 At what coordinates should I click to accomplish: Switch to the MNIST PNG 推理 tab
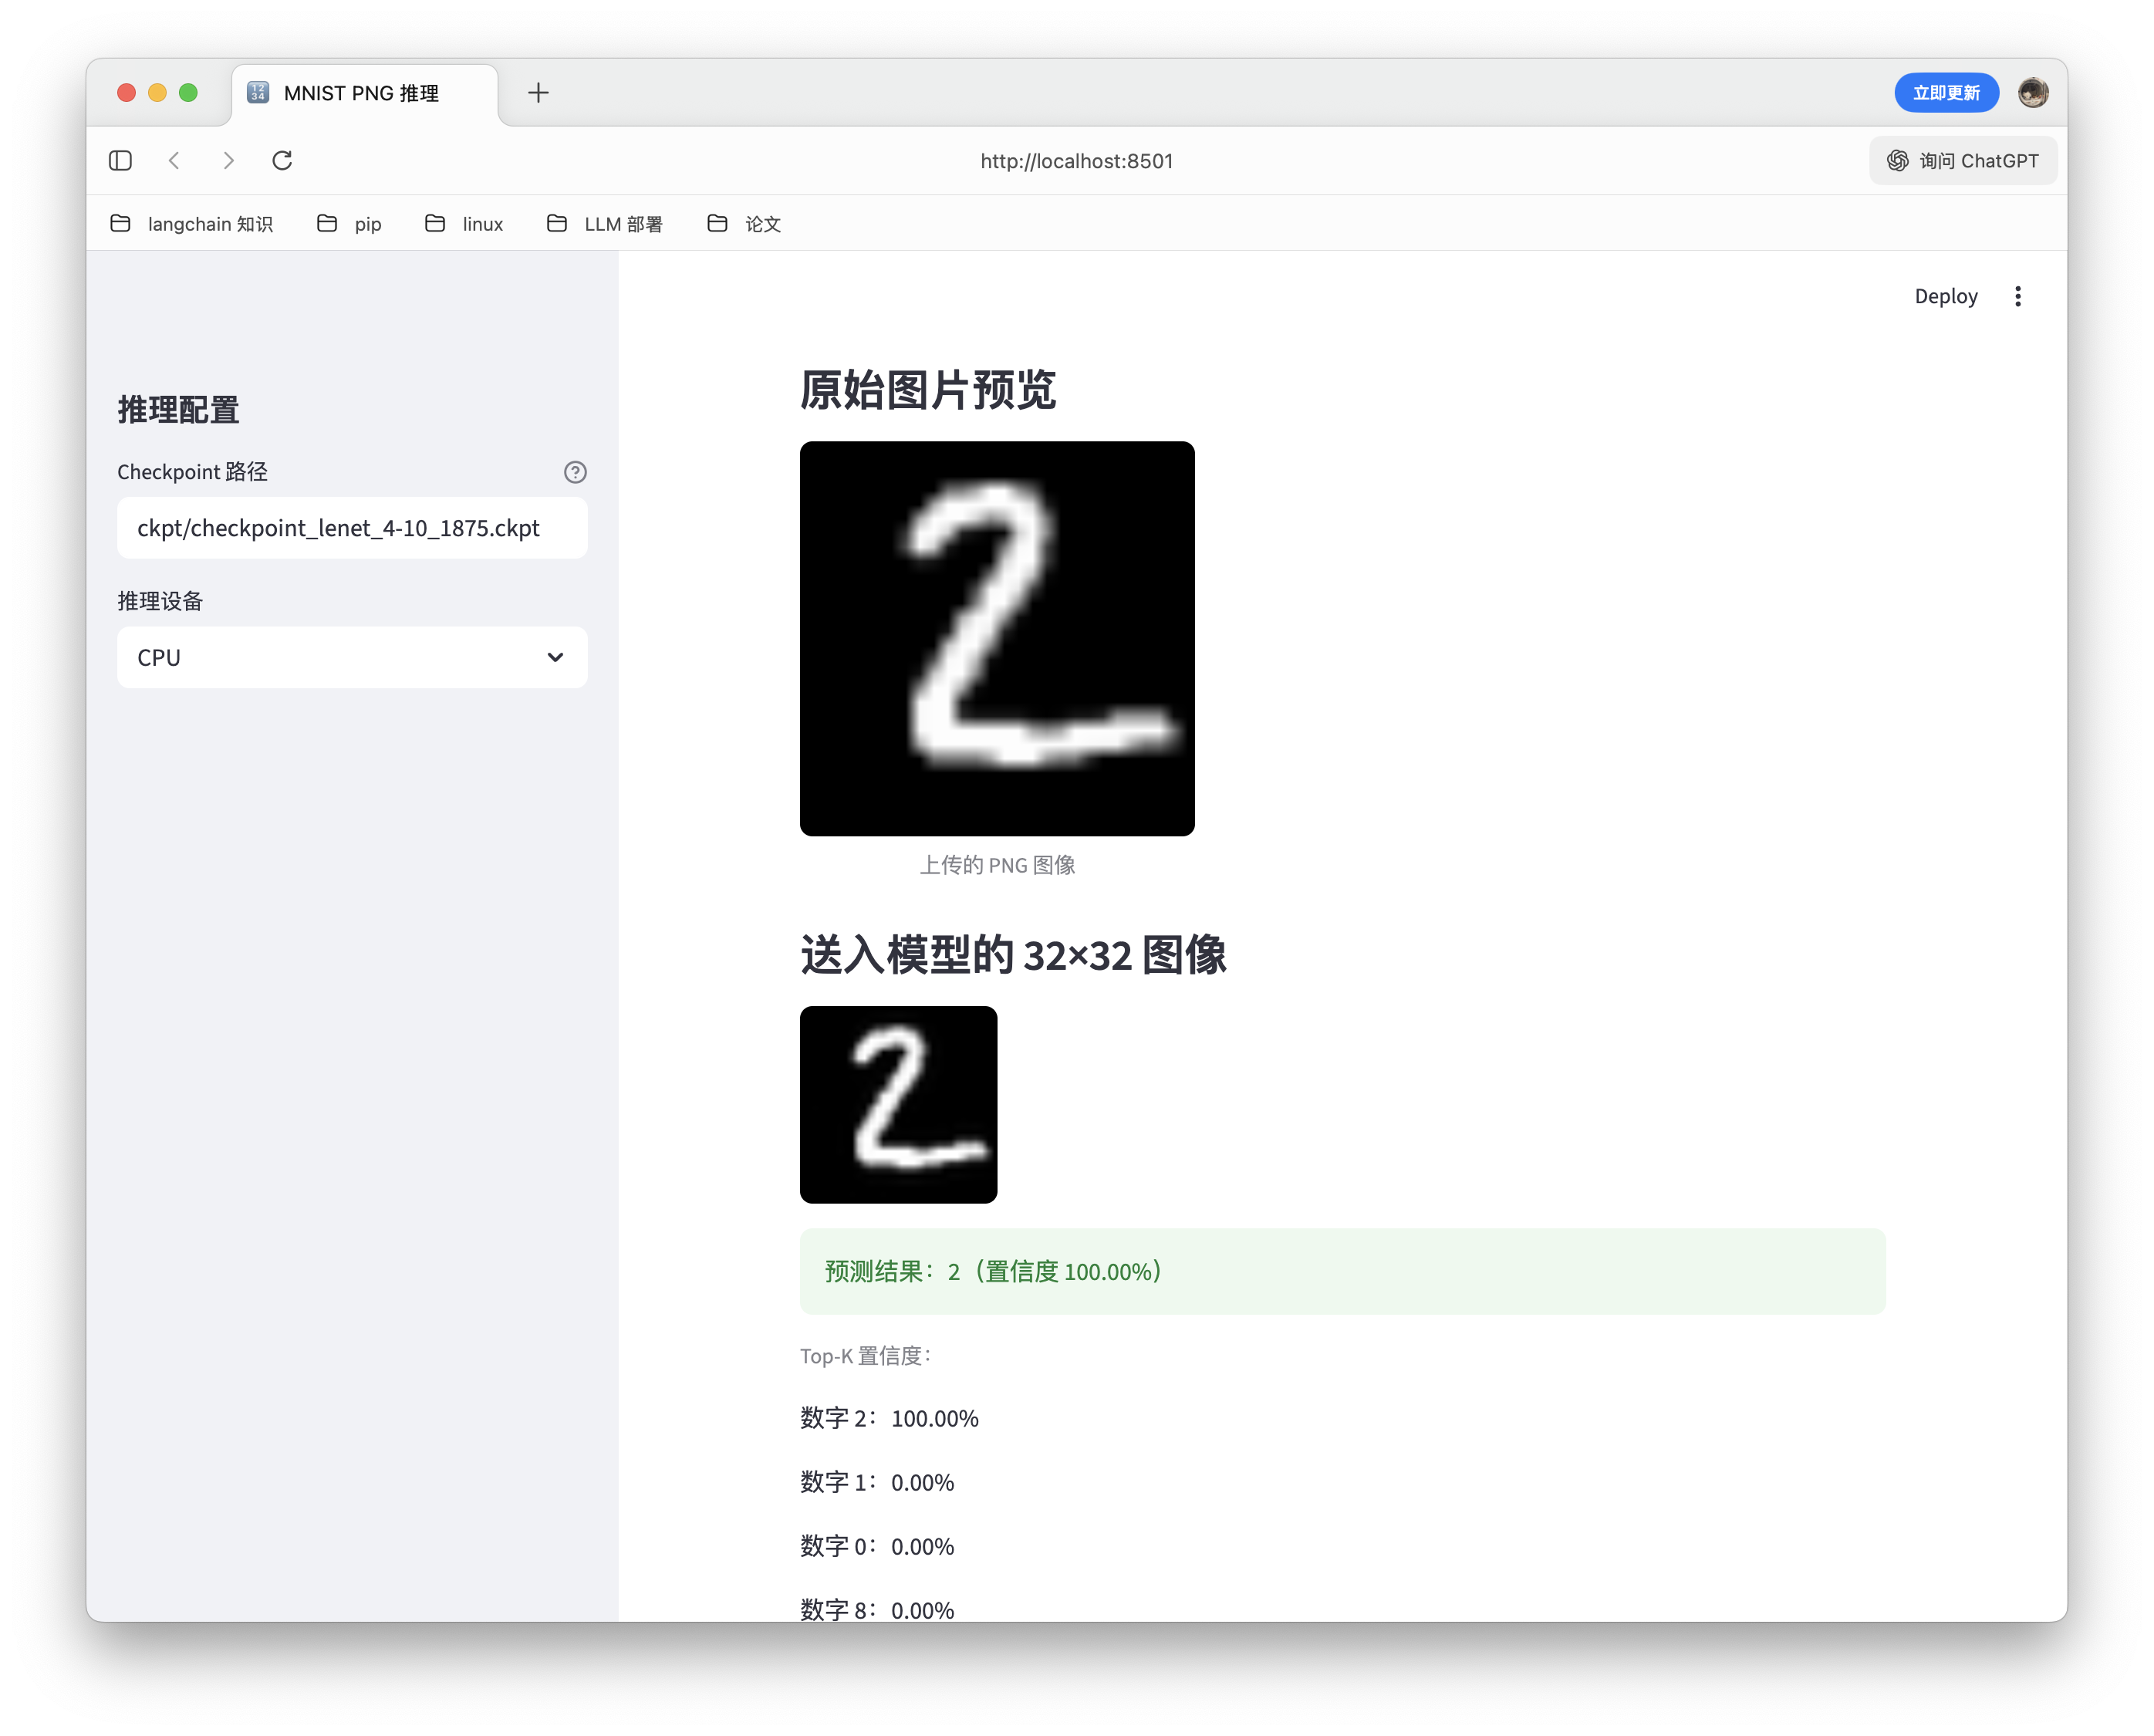[362, 93]
